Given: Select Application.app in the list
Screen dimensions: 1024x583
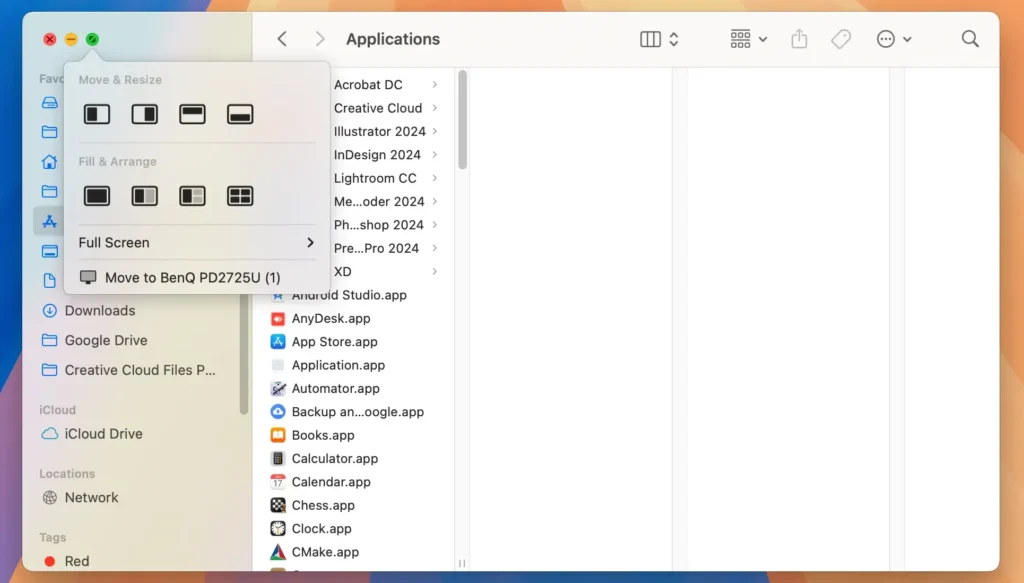Looking at the screenshot, I should (x=338, y=365).
